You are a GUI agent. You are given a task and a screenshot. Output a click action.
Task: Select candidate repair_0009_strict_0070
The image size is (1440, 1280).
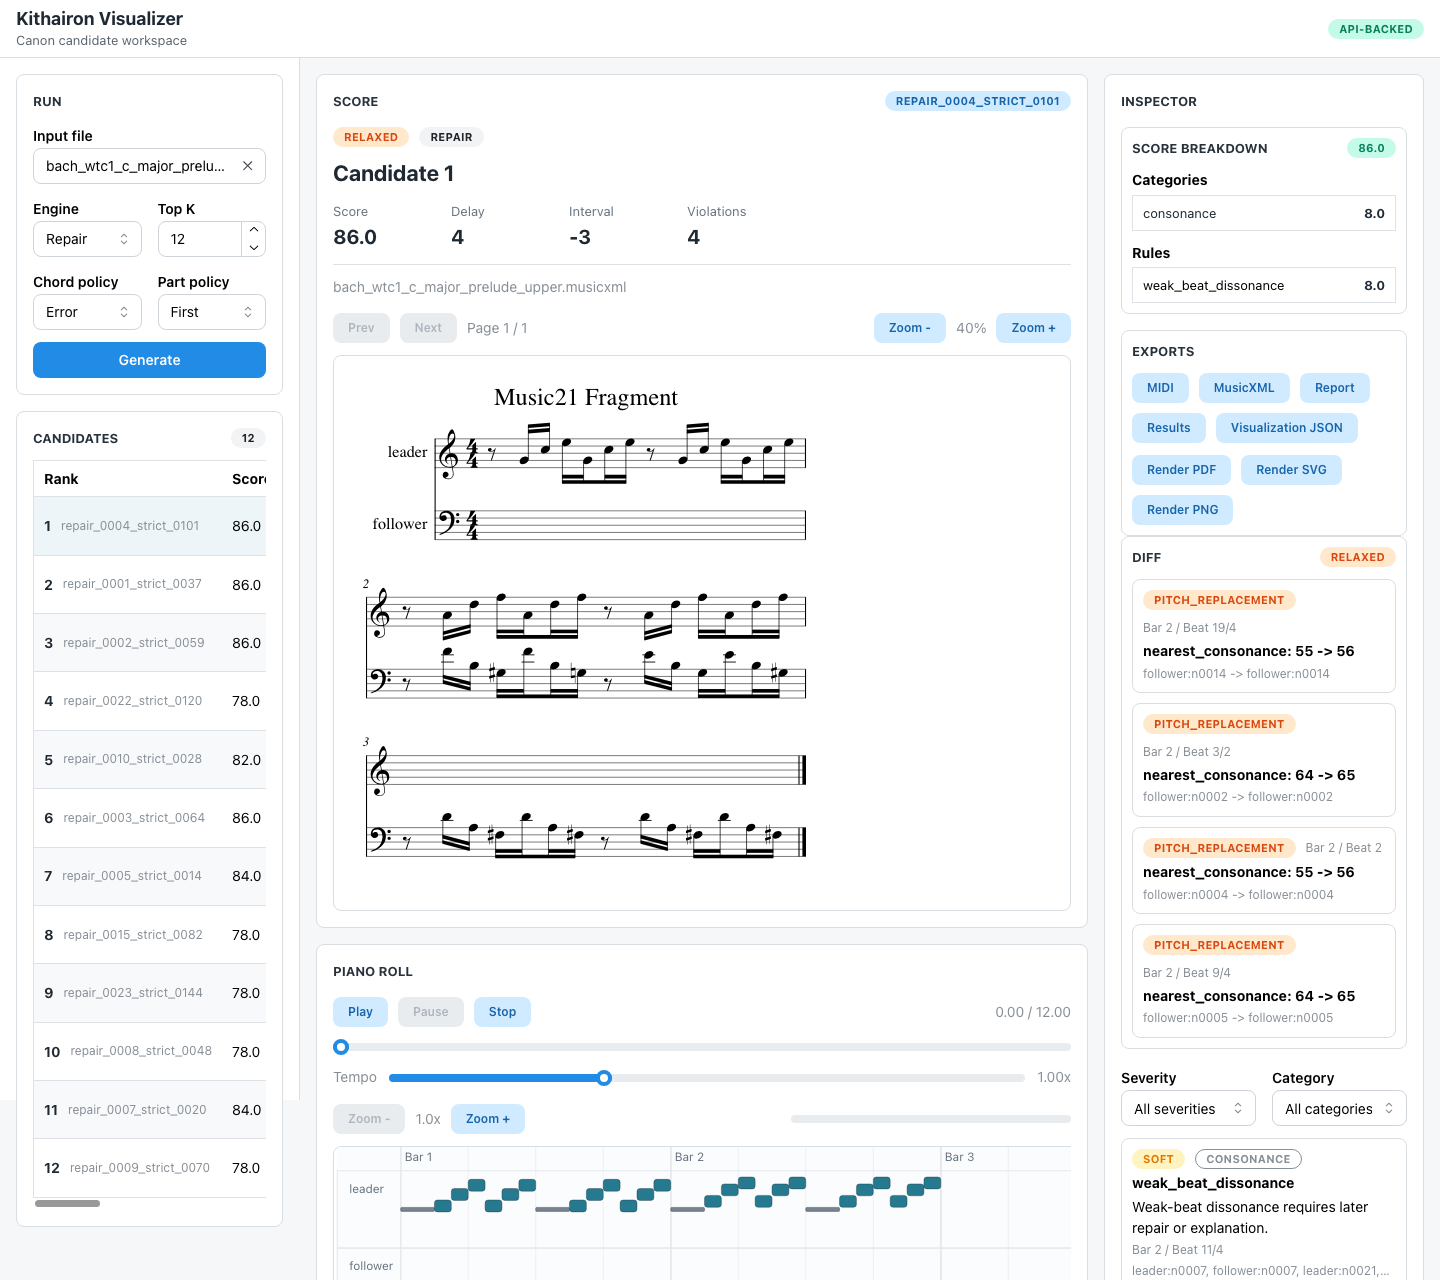point(150,1168)
